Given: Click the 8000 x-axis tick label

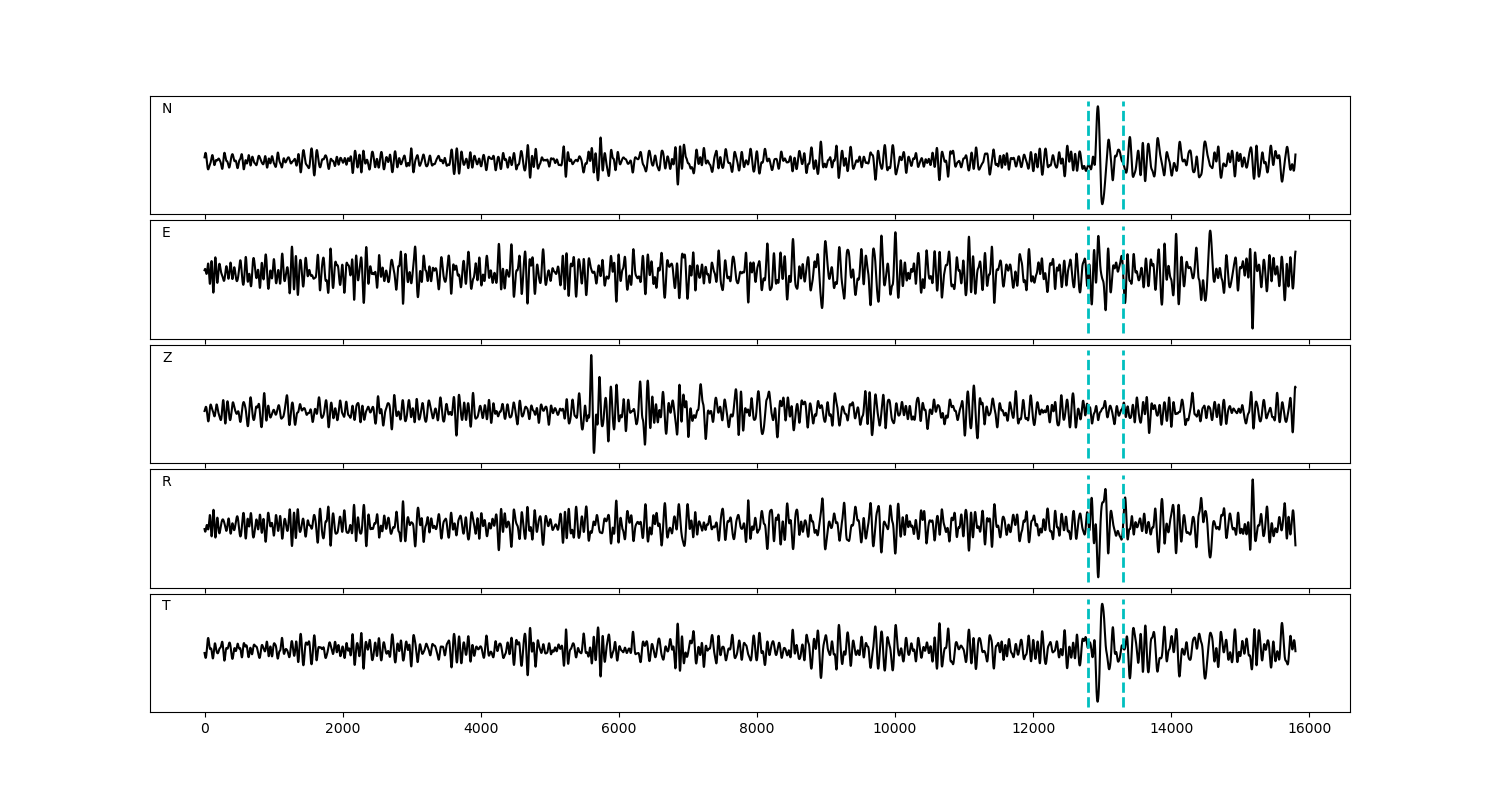Looking at the screenshot, I should [757, 729].
